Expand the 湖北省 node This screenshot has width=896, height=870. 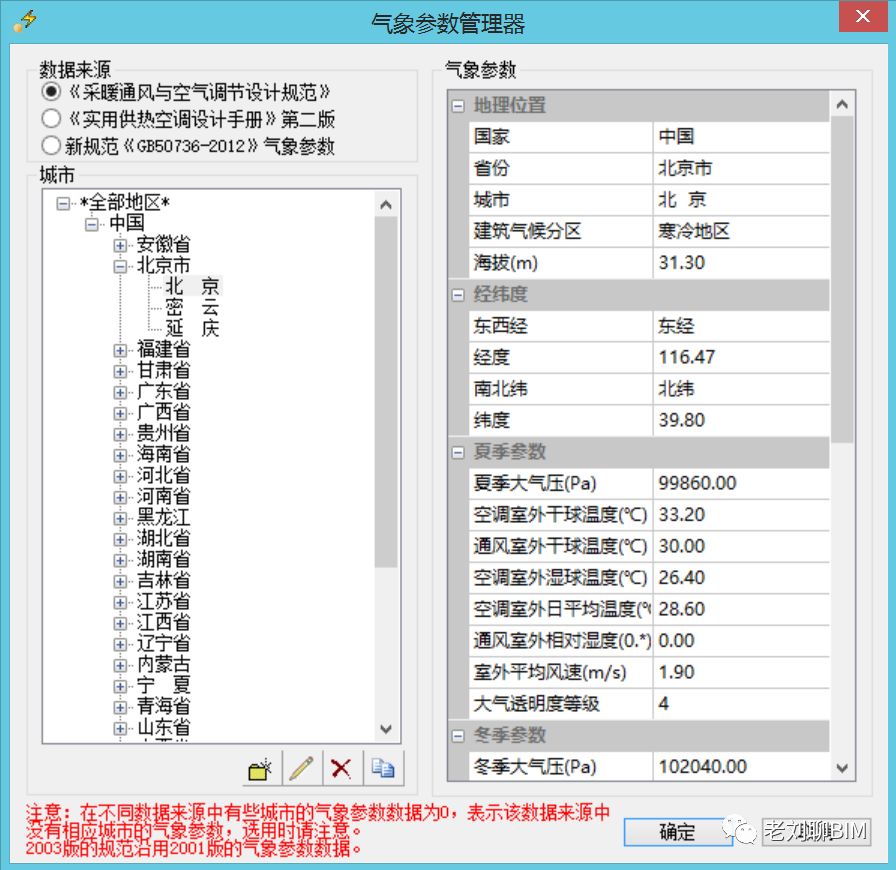pos(120,539)
